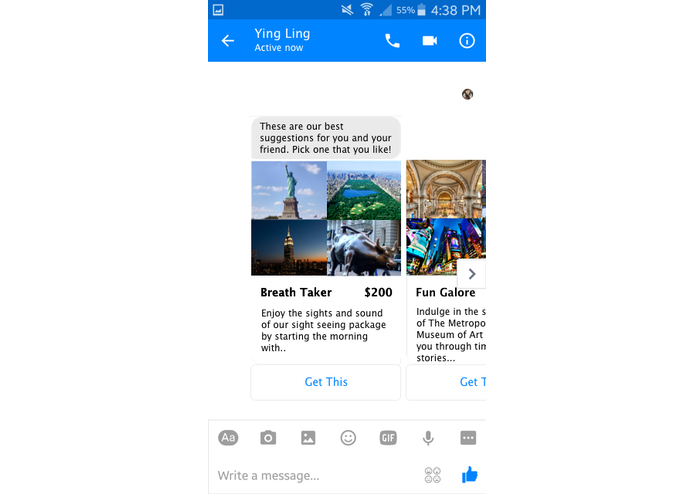Go back using the arrow icon
The height and width of the screenshot is (494, 695).
pyautogui.click(x=228, y=41)
